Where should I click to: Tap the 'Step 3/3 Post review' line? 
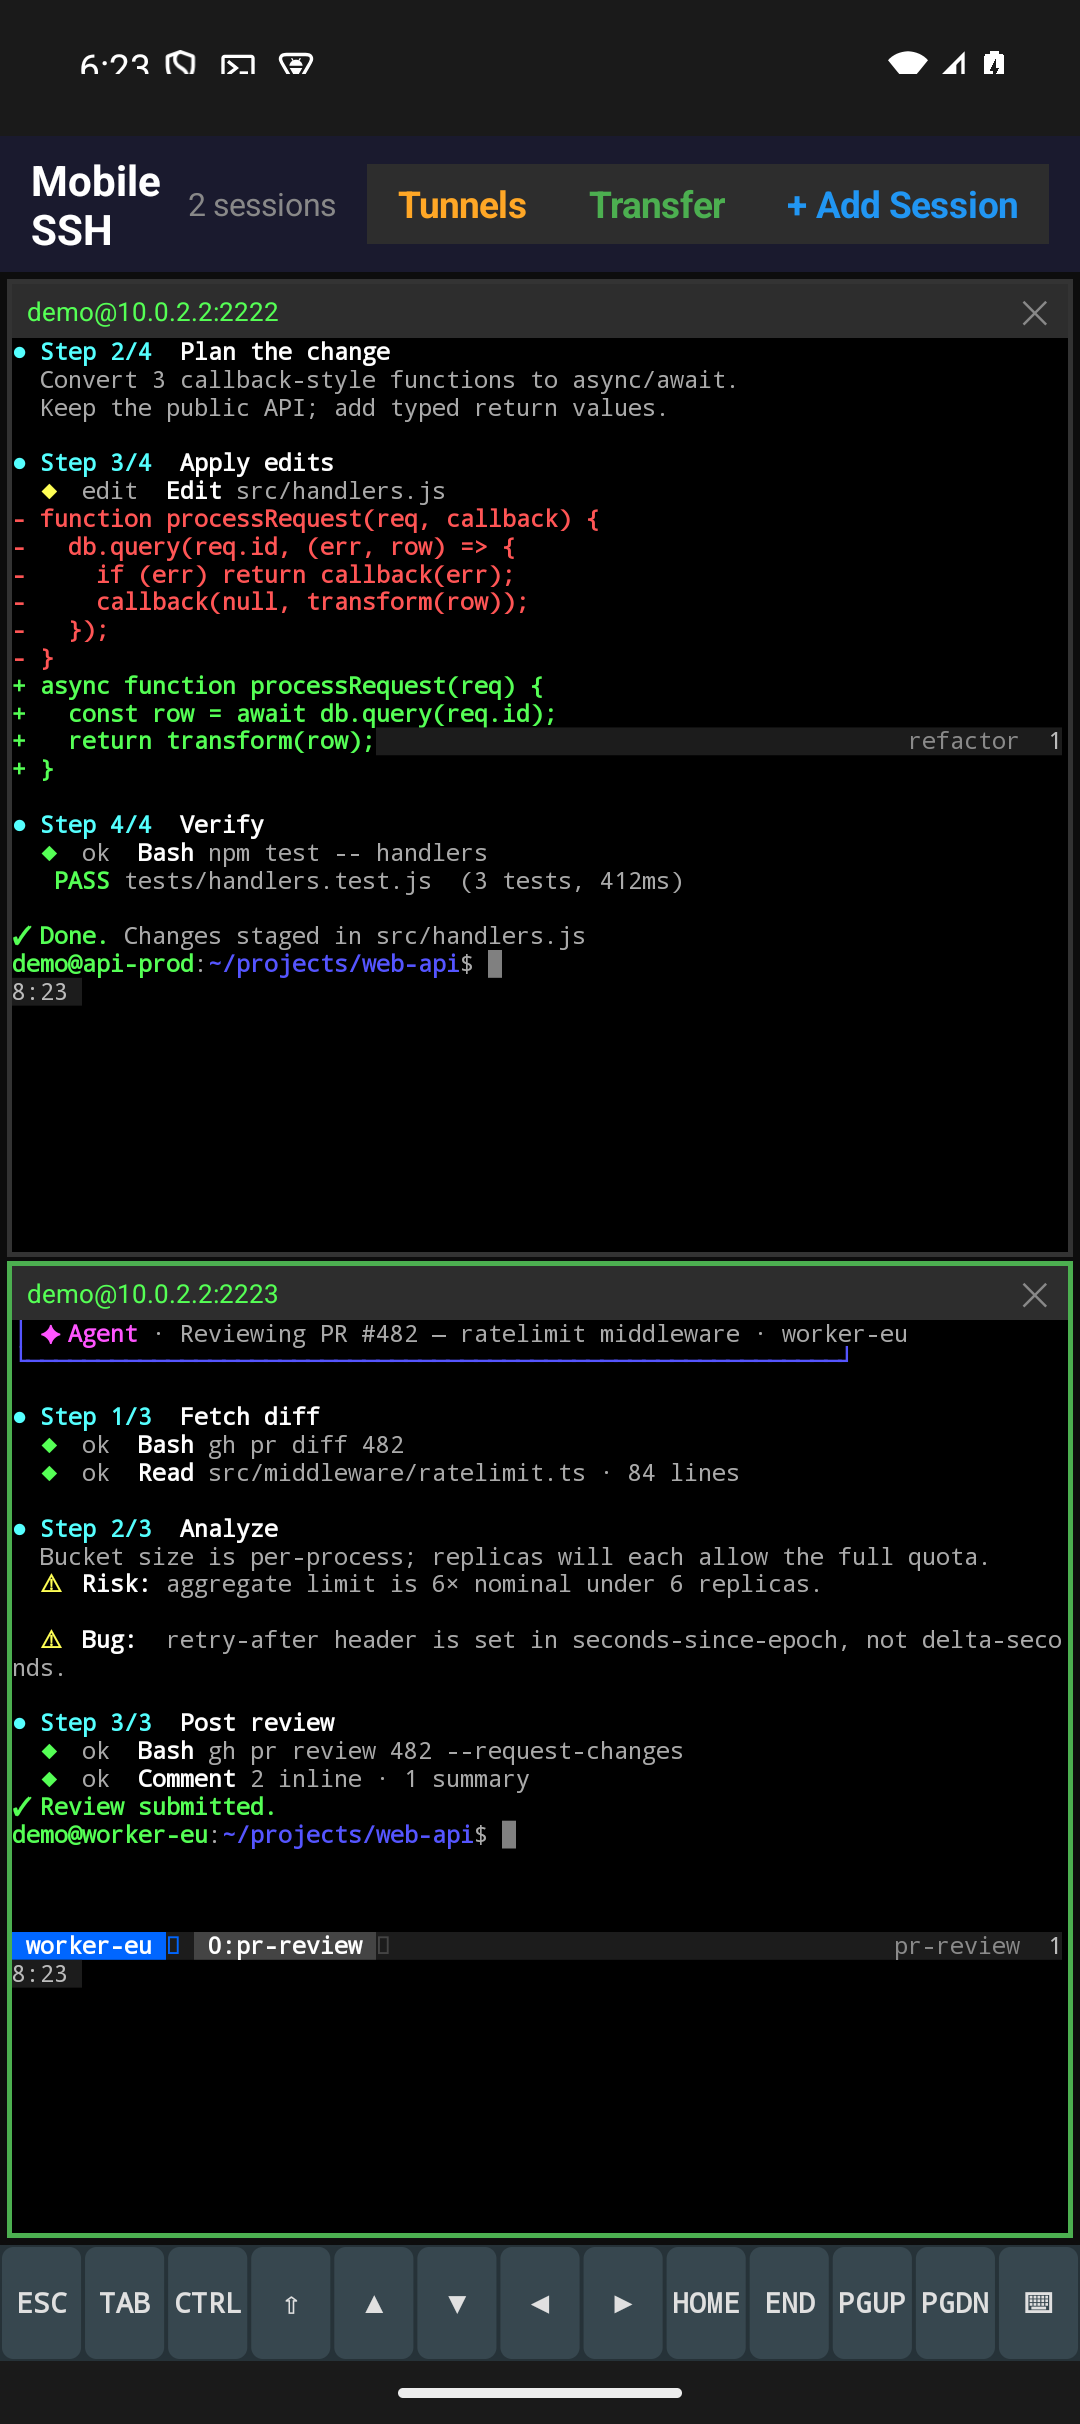pyautogui.click(x=175, y=1723)
